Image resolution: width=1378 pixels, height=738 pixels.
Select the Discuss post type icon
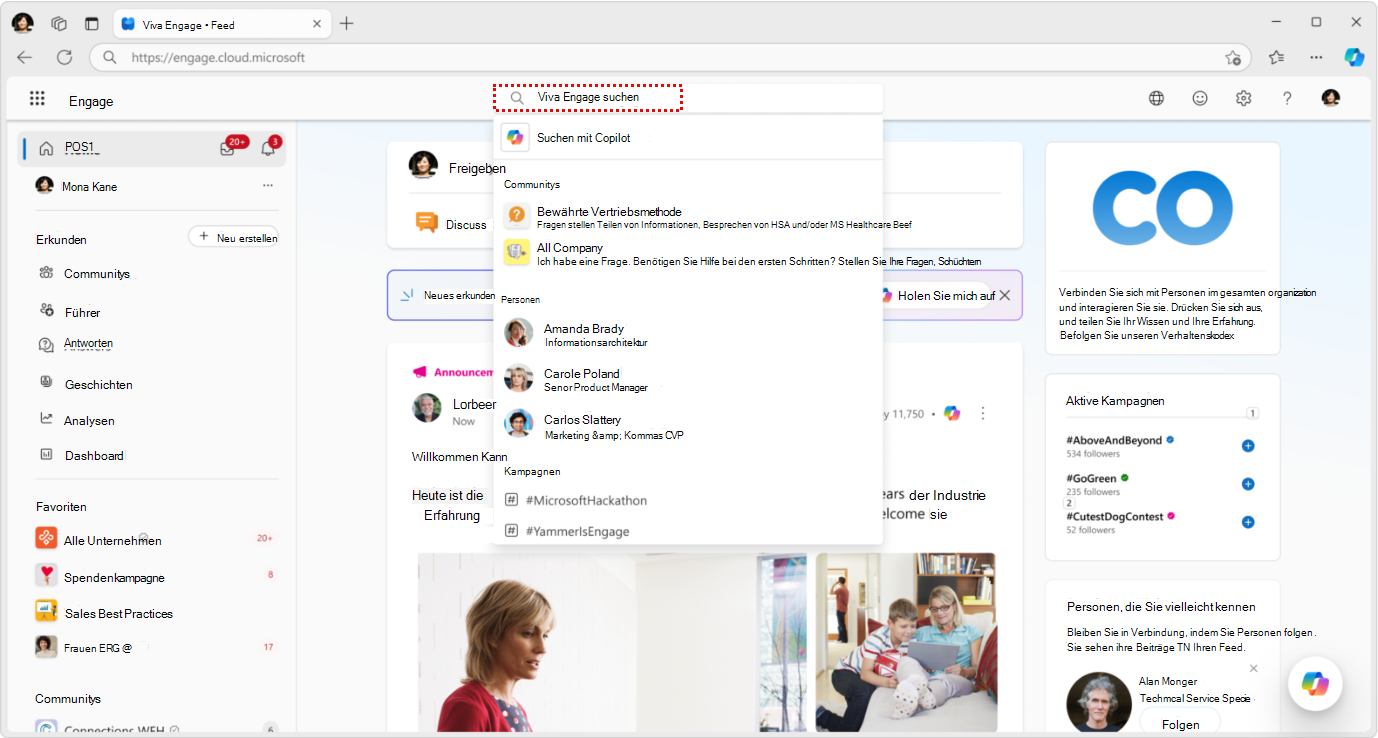point(427,224)
